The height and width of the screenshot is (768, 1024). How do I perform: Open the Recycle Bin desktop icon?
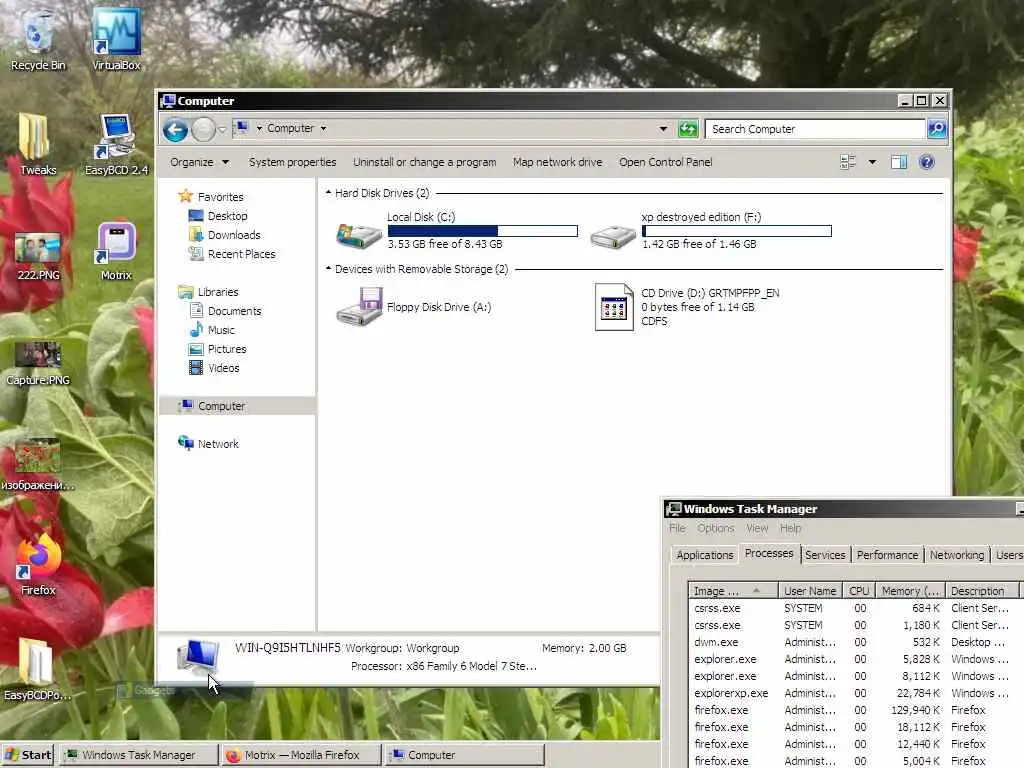tap(38, 39)
